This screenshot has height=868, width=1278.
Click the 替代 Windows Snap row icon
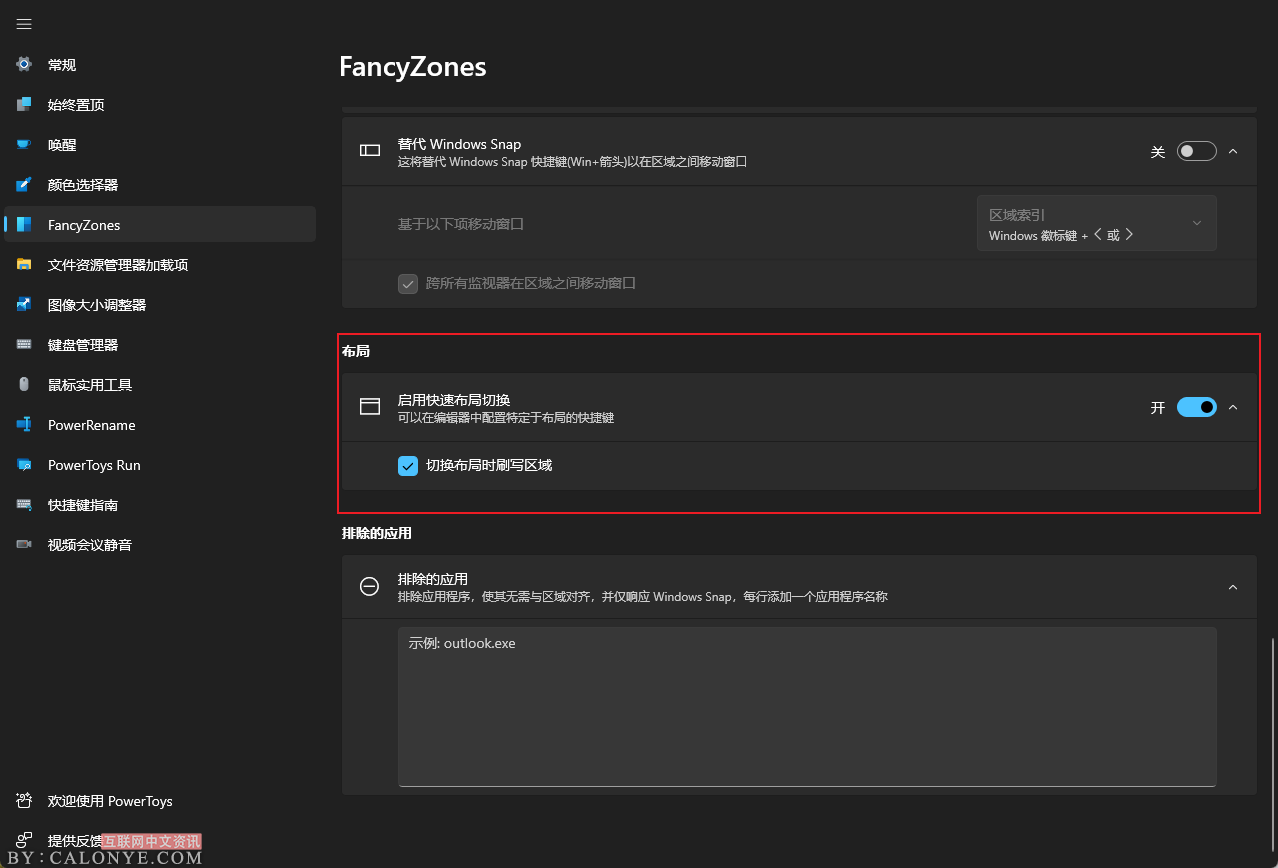pos(370,151)
